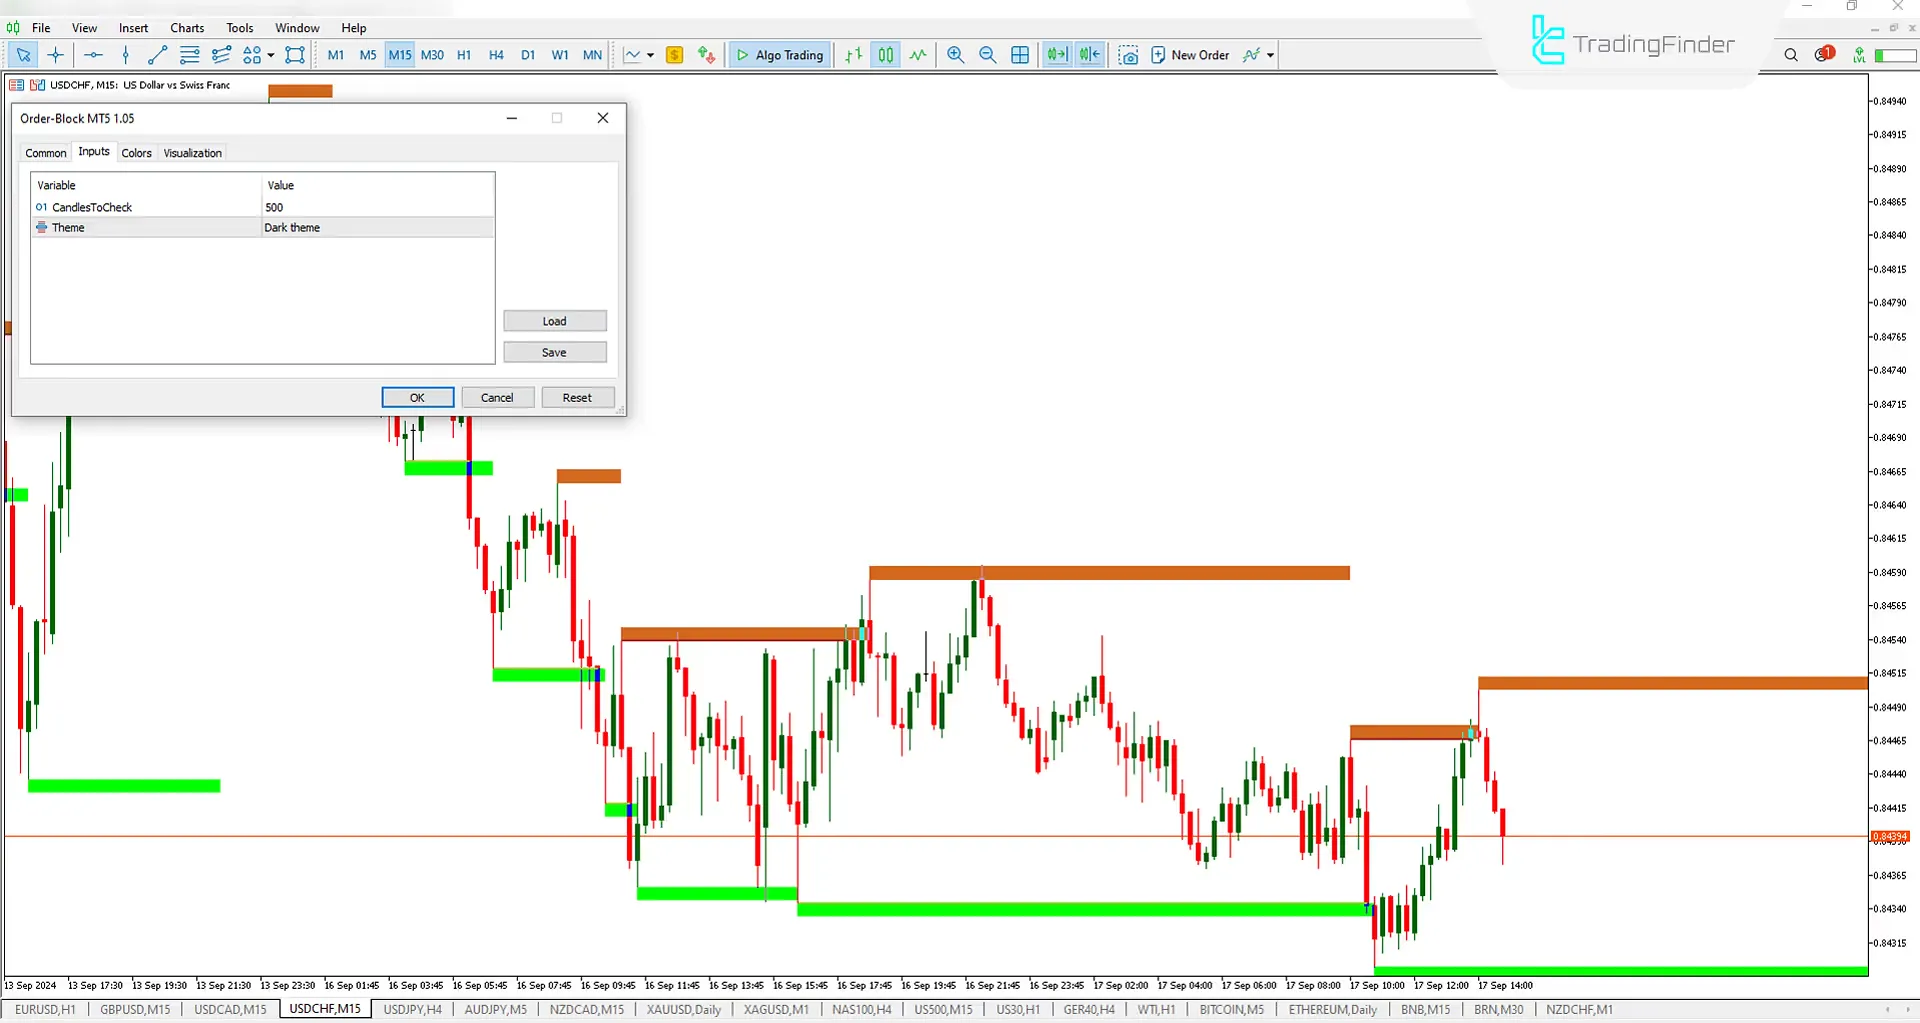Screen dimensions: 1920x1023
Task: Toggle Algo Trading on or off
Action: 780,55
